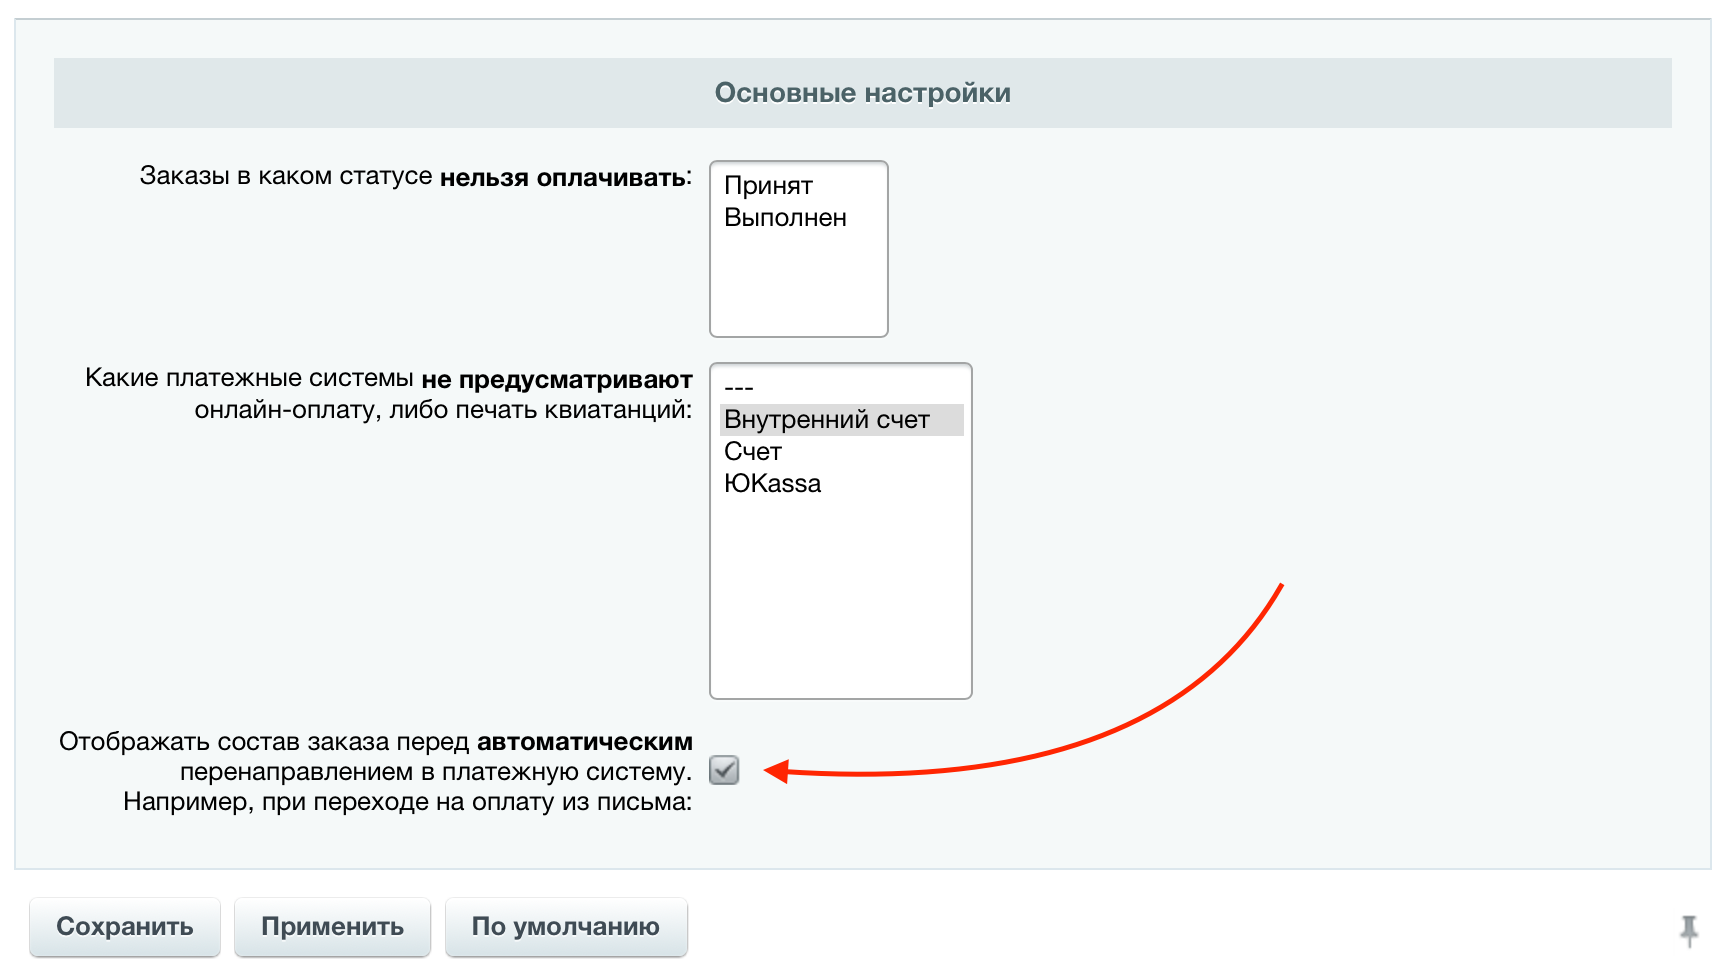Click the 'Заказы в каком статусе' label
This screenshot has width=1728, height=970.
click(286, 177)
